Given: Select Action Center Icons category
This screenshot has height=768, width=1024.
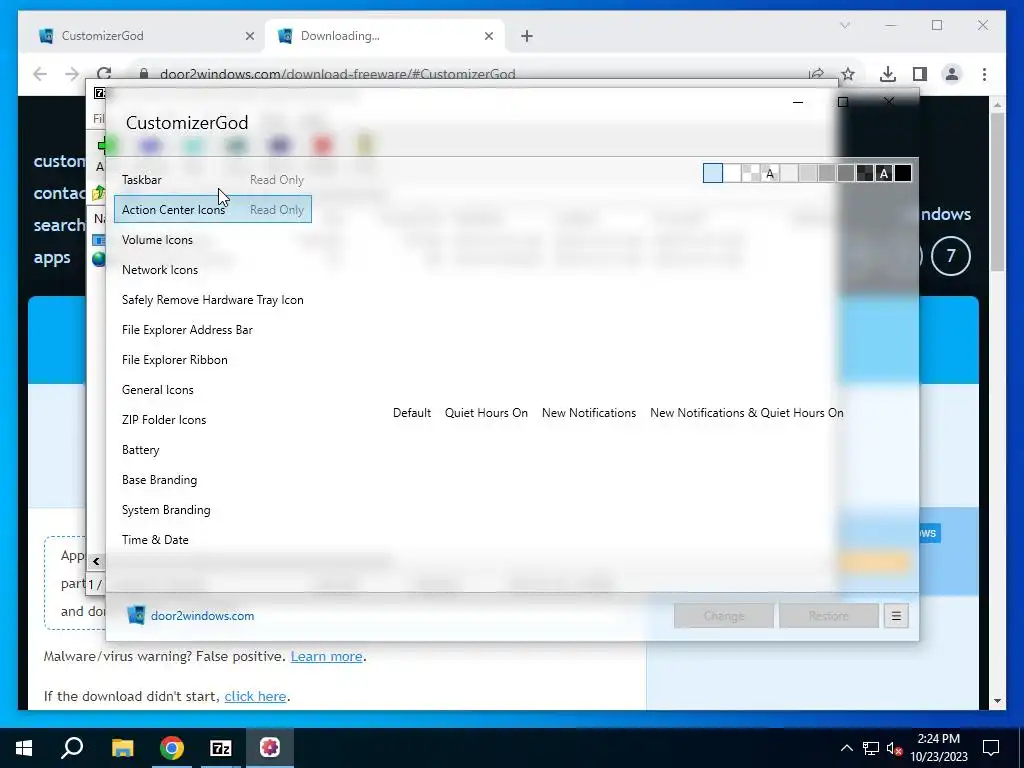Looking at the screenshot, I should coord(213,210).
